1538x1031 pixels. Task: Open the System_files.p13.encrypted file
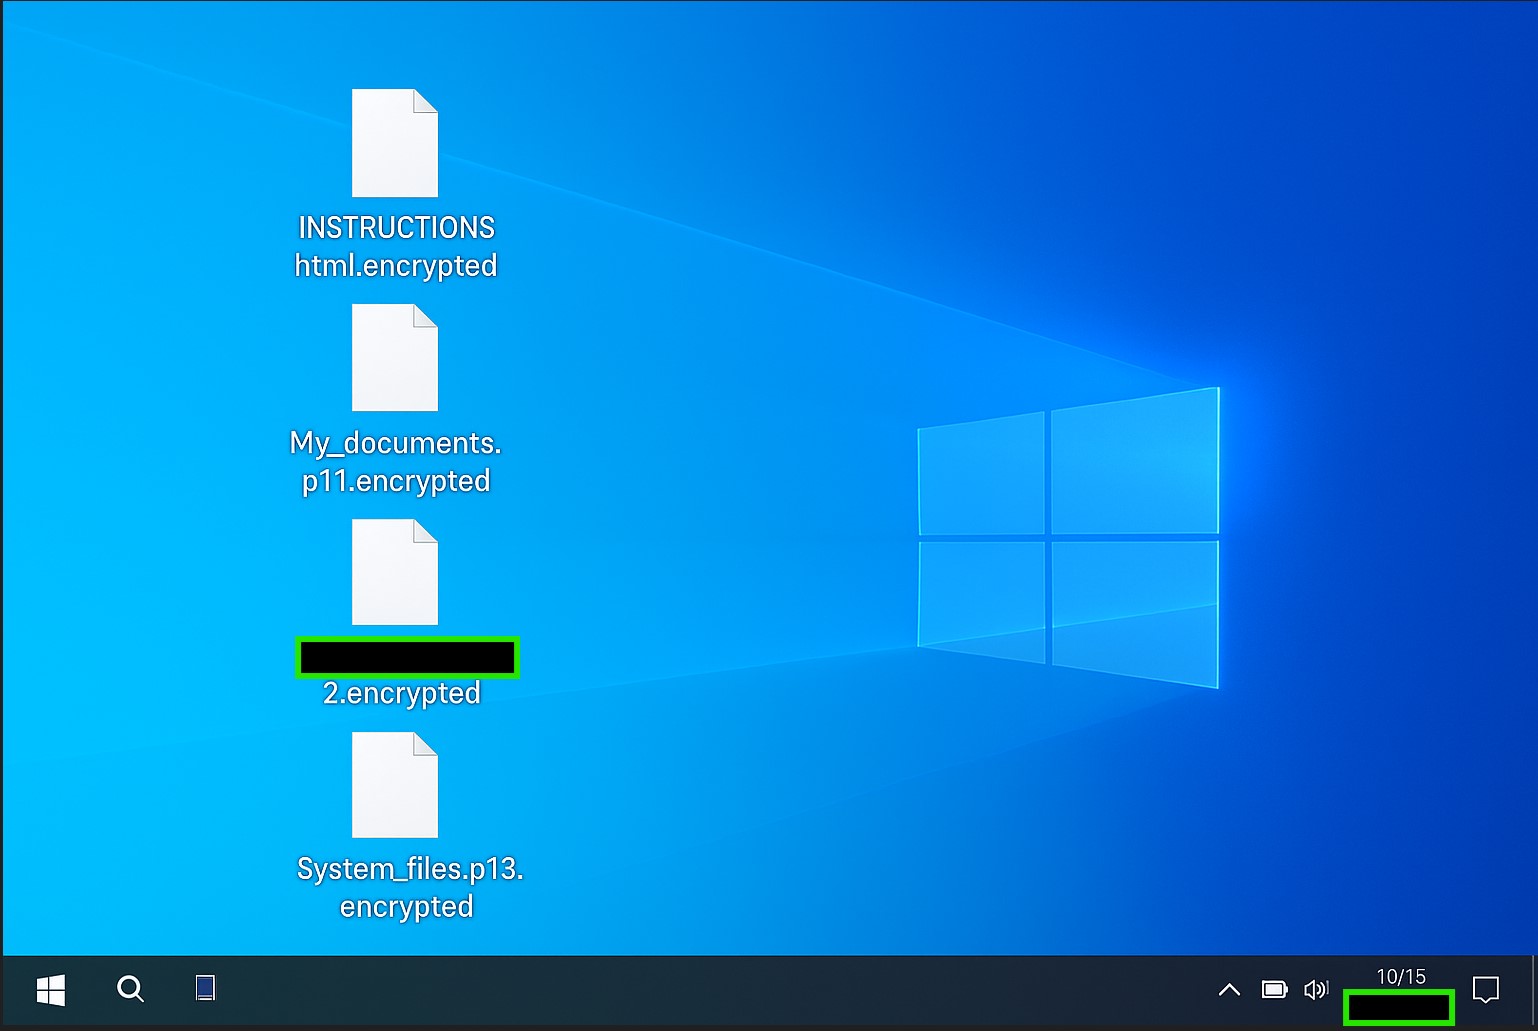coord(395,786)
